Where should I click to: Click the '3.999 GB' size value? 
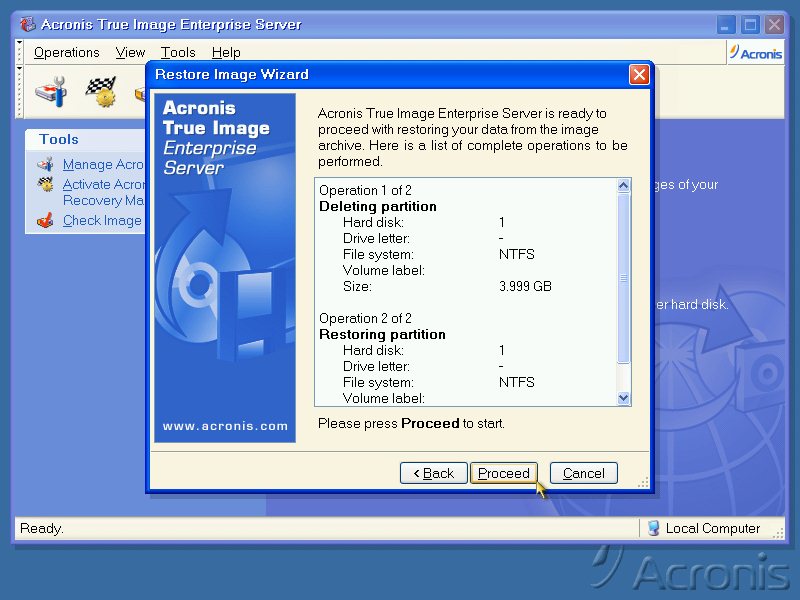click(x=525, y=286)
